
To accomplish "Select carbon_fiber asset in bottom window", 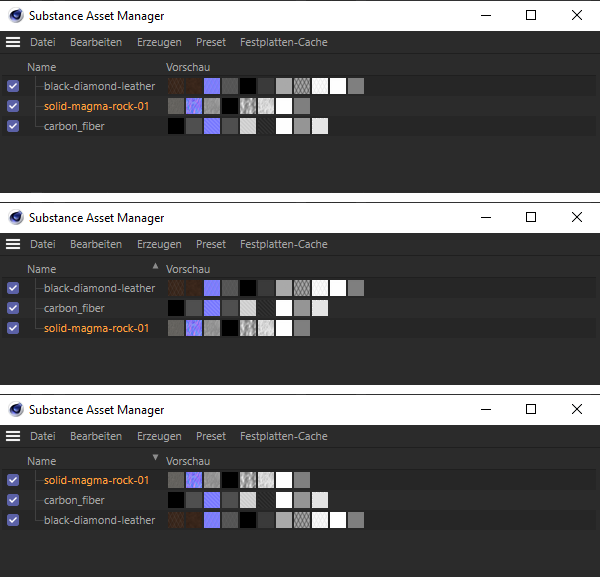I will click(74, 500).
